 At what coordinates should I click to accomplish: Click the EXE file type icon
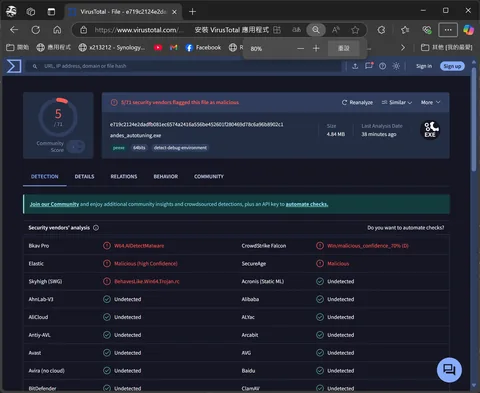(430, 130)
